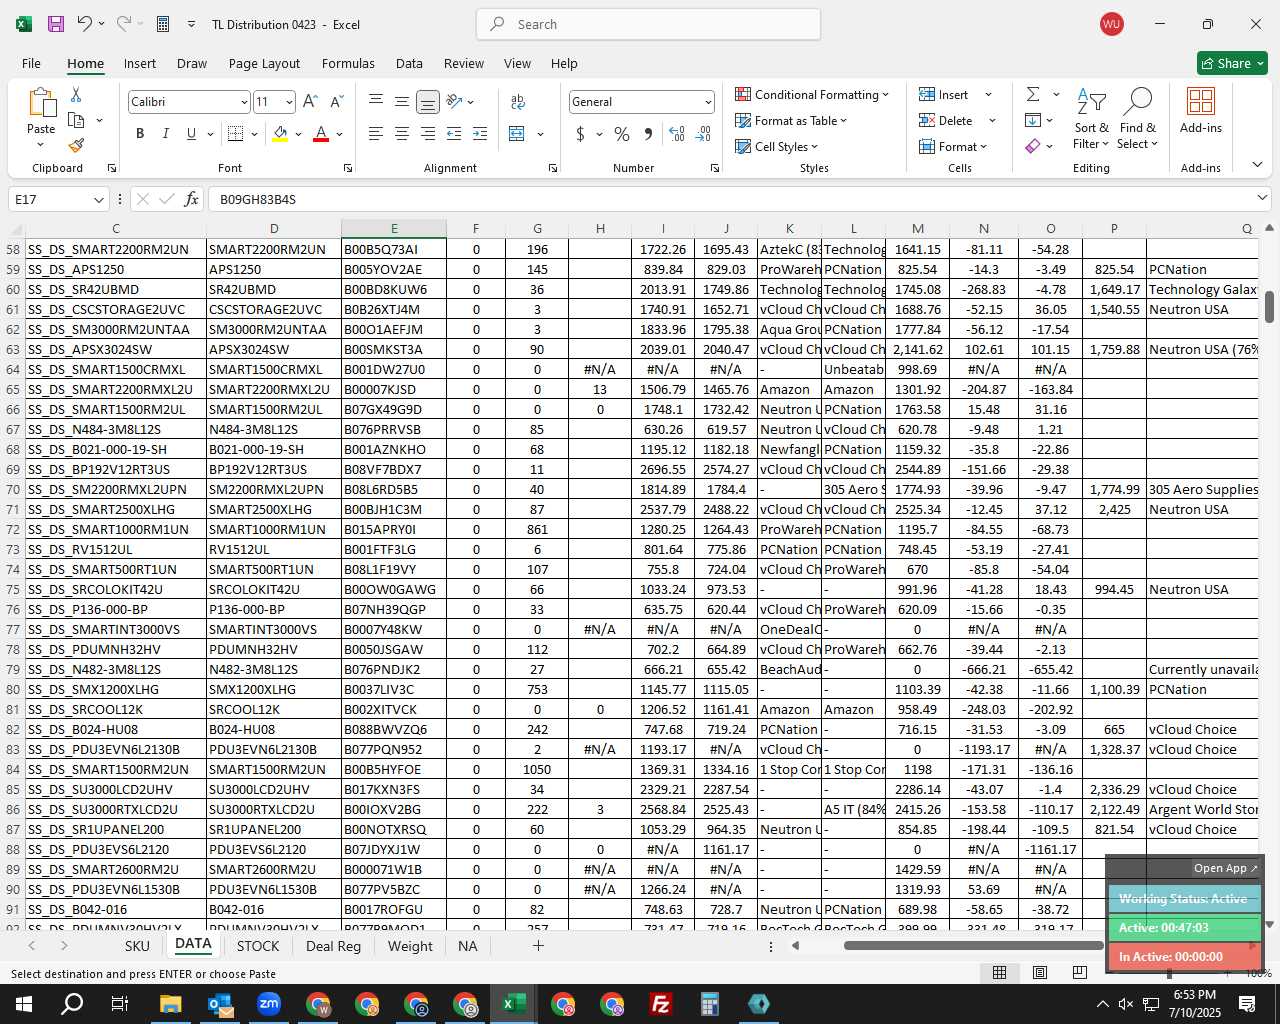Copy the selected cells
This screenshot has width=1280, height=1024.
point(76,120)
